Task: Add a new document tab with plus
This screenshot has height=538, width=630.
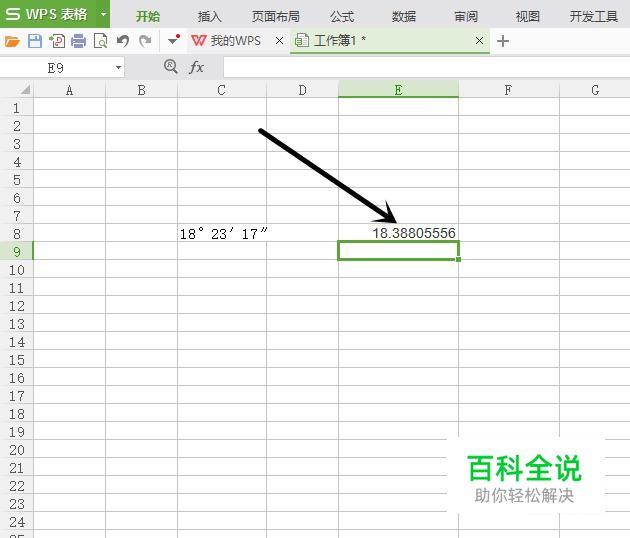Action: coord(503,41)
